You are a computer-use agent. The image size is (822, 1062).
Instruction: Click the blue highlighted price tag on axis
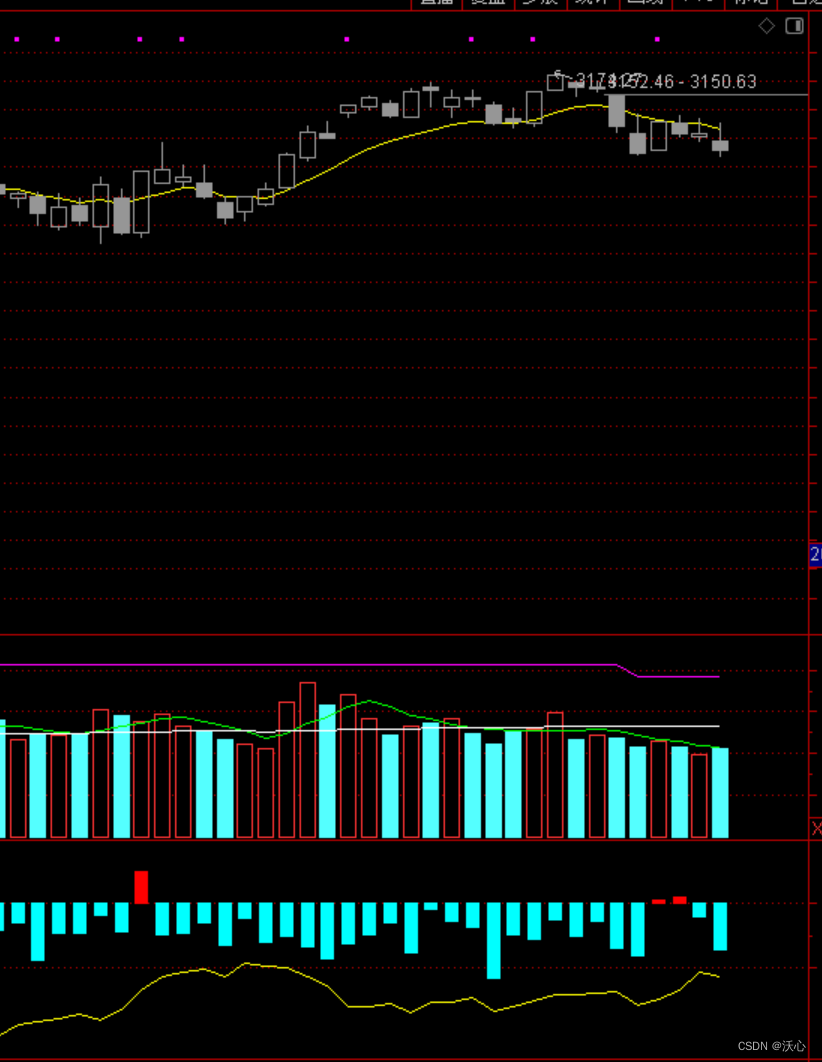816,555
